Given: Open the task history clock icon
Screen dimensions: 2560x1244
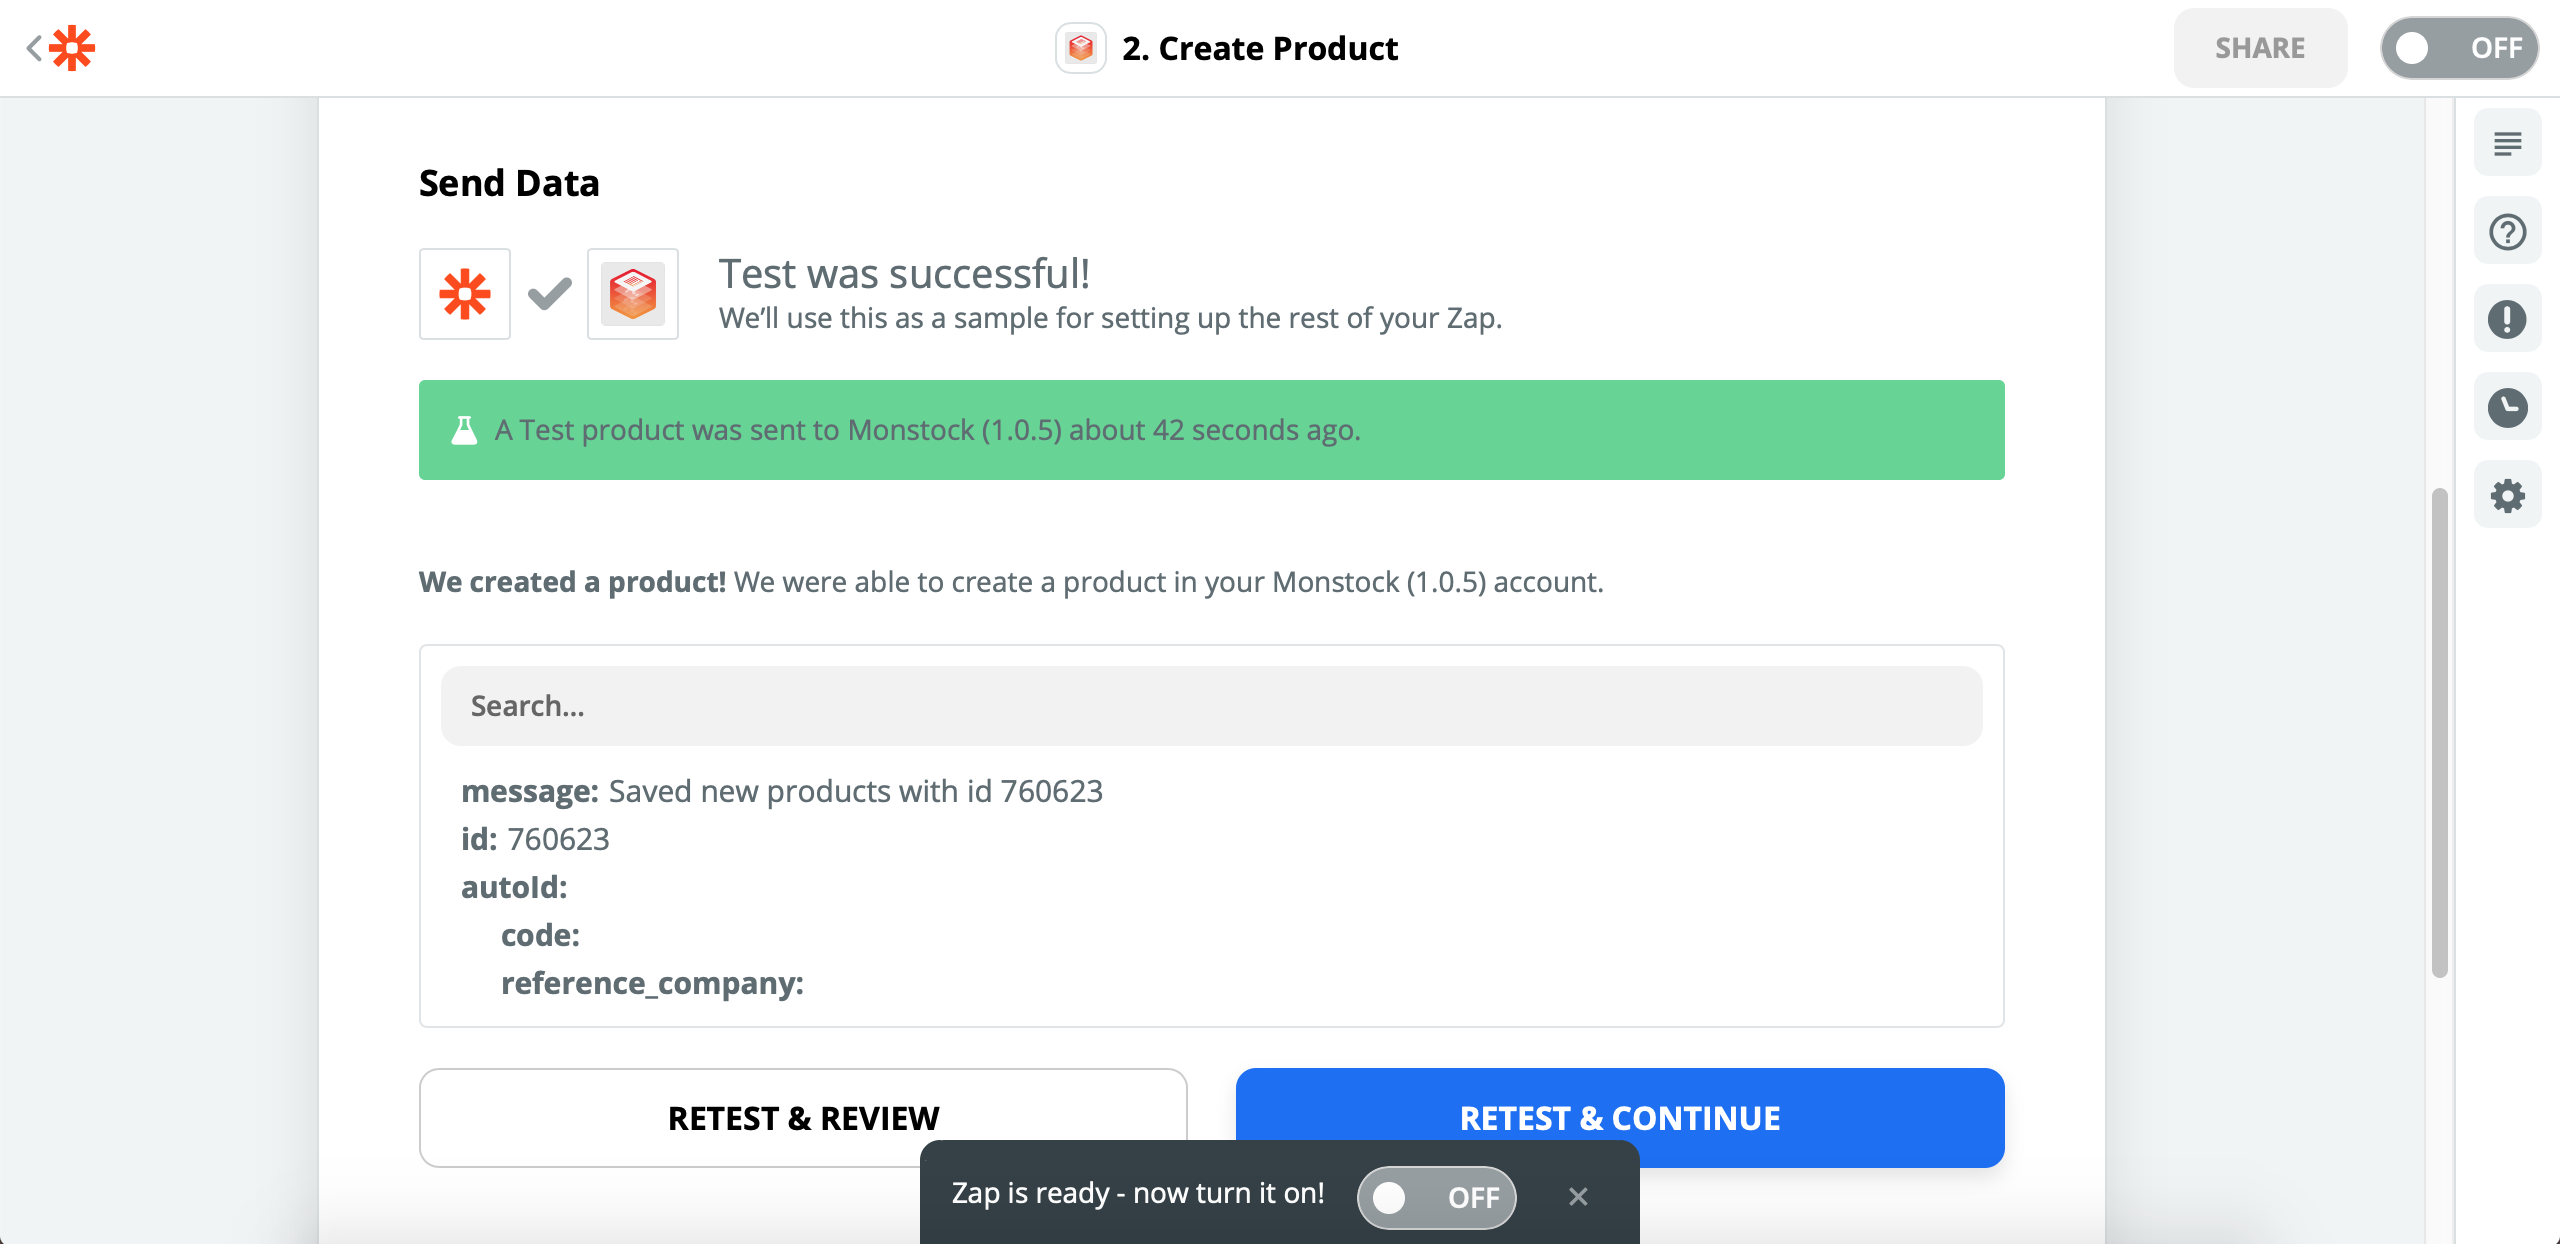Looking at the screenshot, I should pyautogui.click(x=2507, y=407).
